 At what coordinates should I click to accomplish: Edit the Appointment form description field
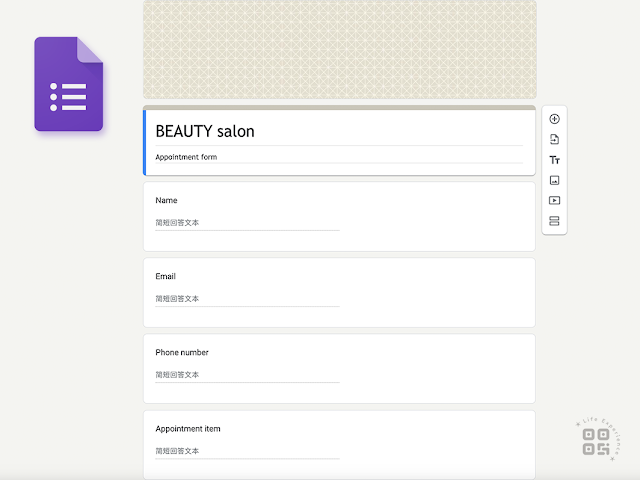339,157
